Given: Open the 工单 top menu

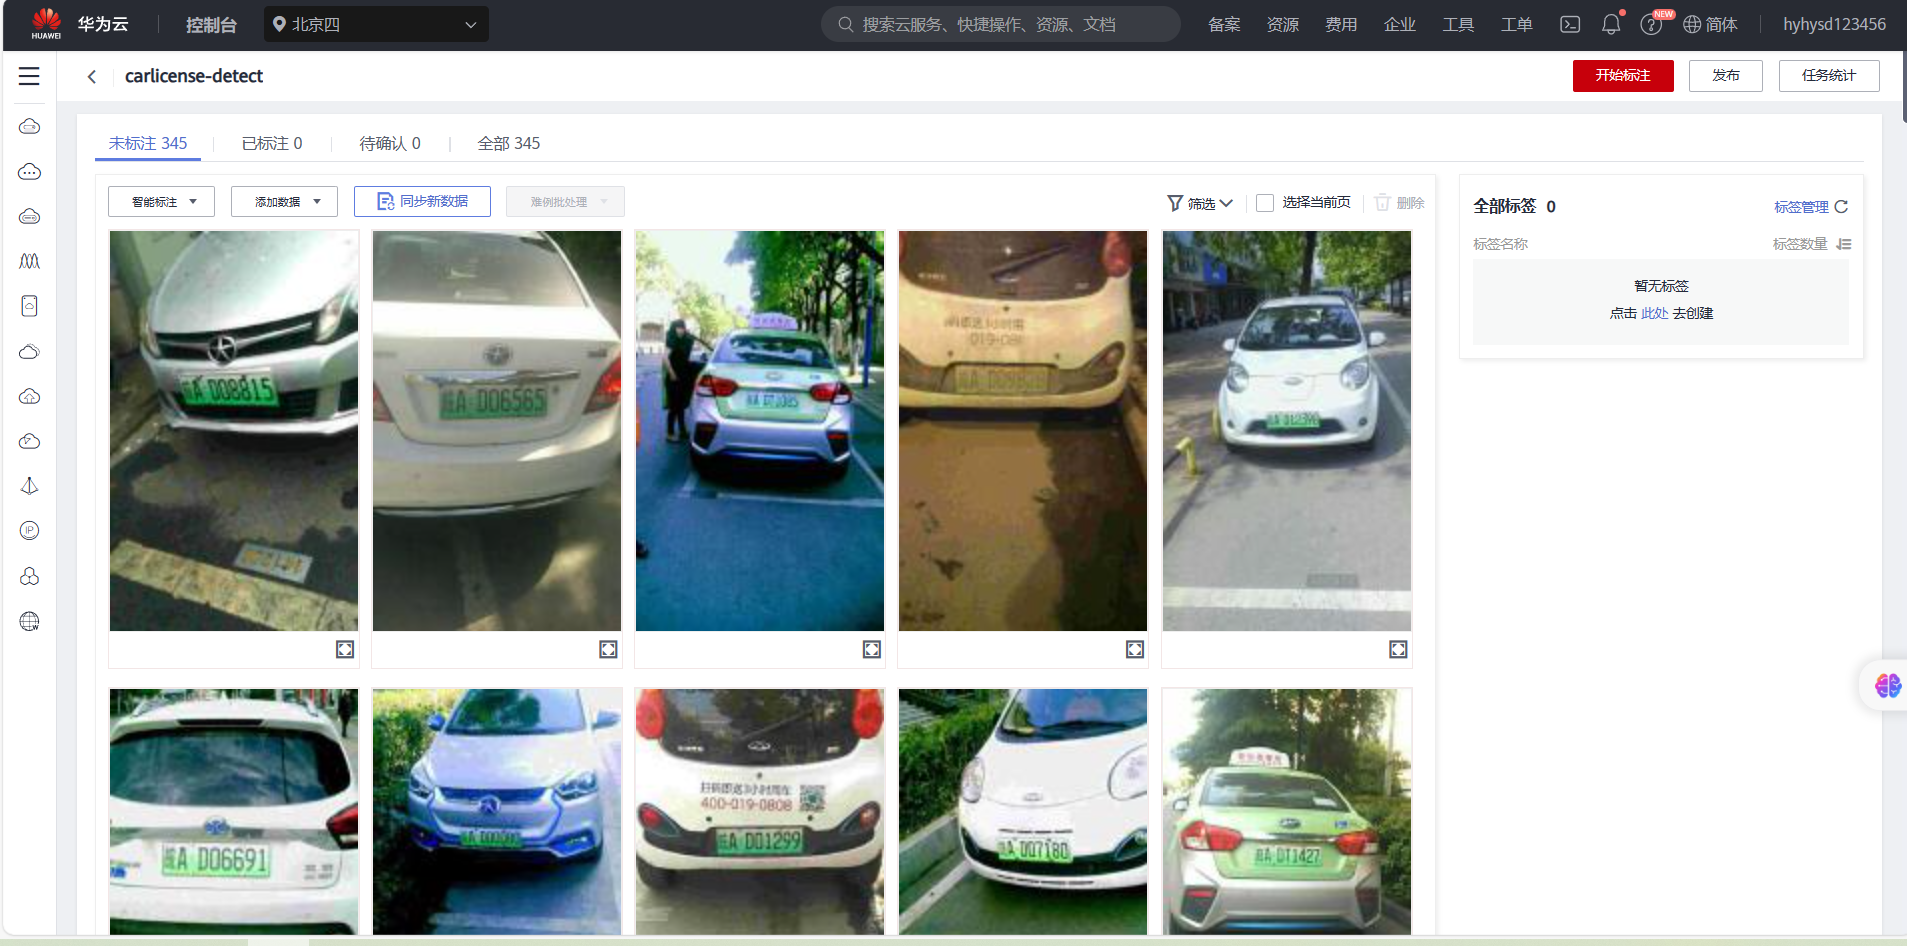Looking at the screenshot, I should 1517,24.
